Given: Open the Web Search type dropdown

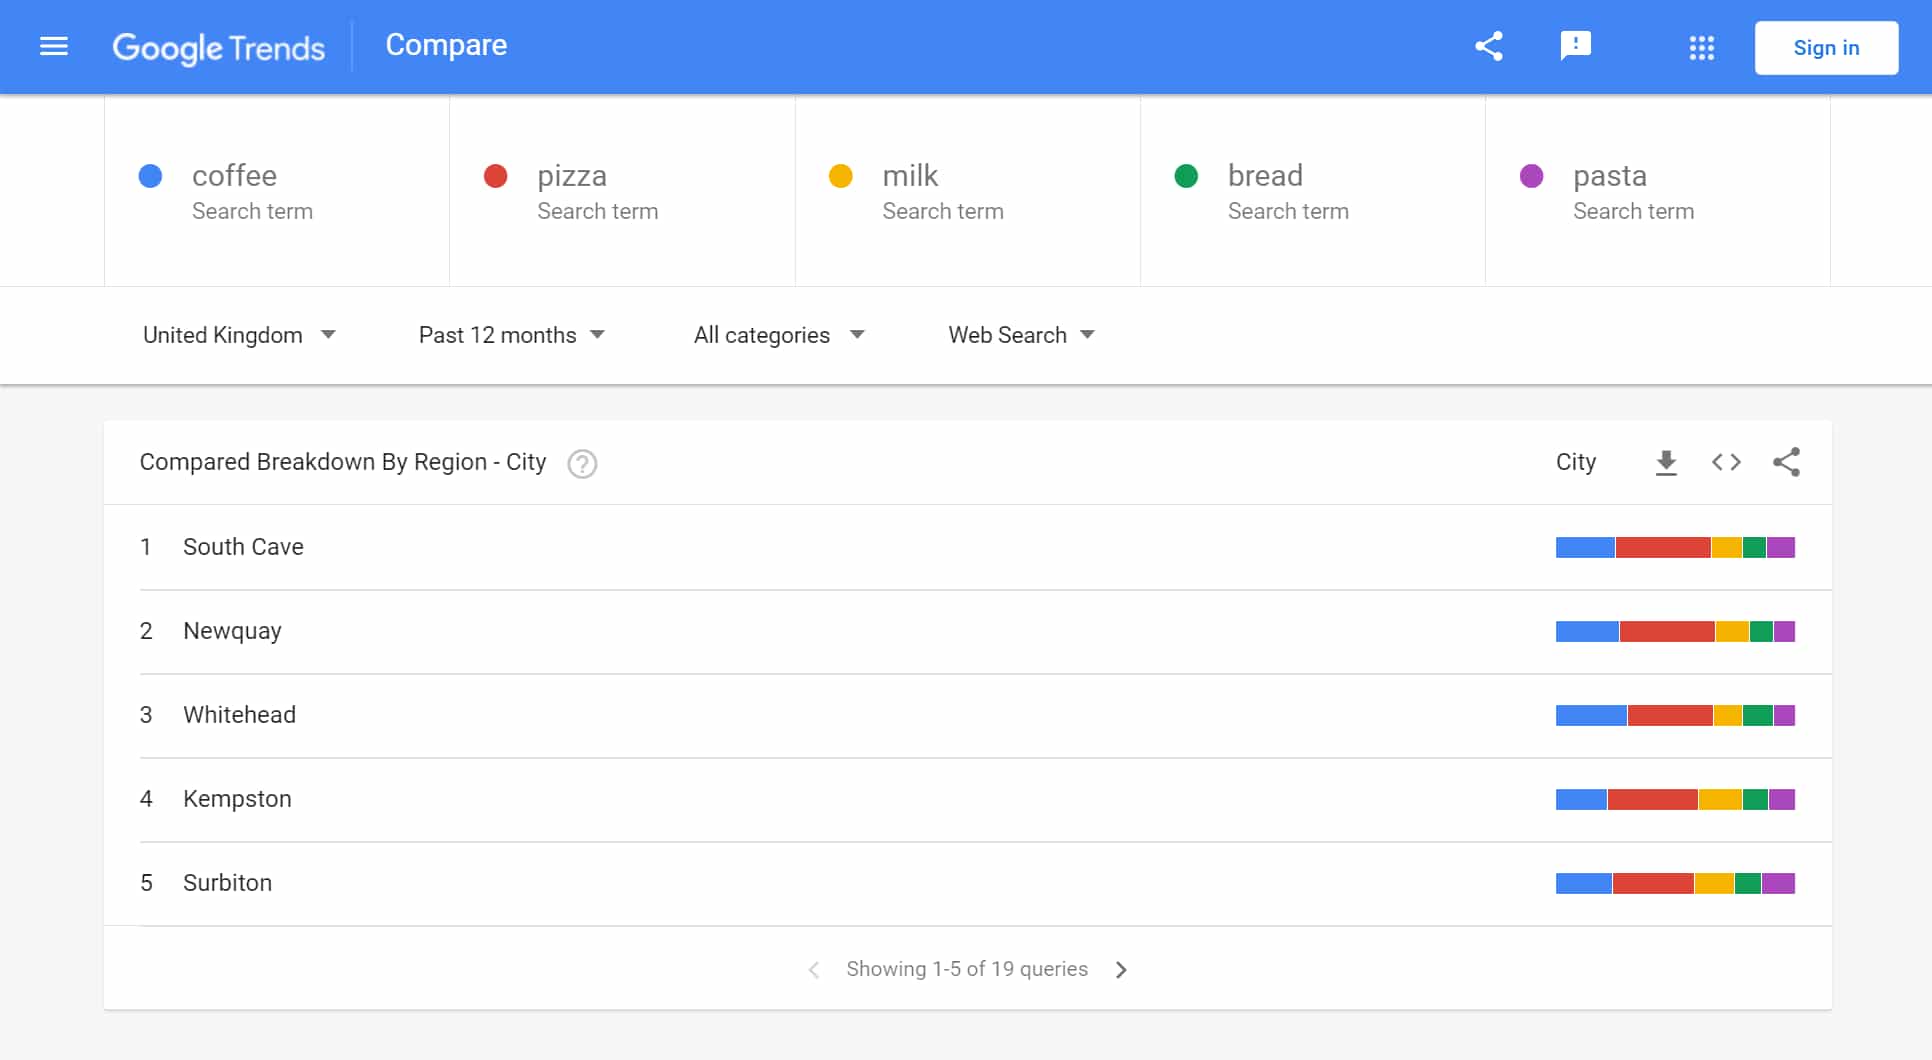Looking at the screenshot, I should pos(1021,335).
